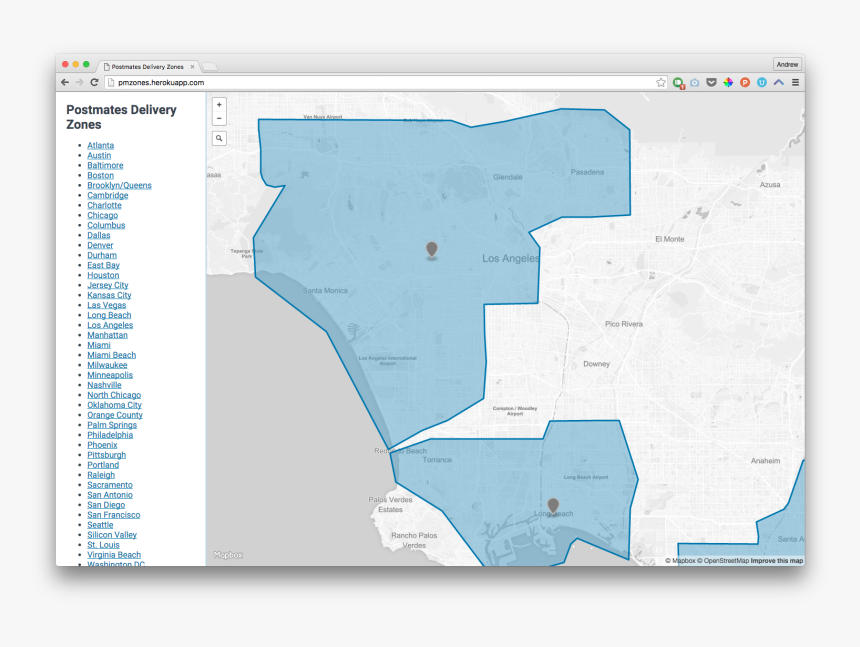
Task: Choose Manhattan in the sidebar list
Action: point(108,335)
